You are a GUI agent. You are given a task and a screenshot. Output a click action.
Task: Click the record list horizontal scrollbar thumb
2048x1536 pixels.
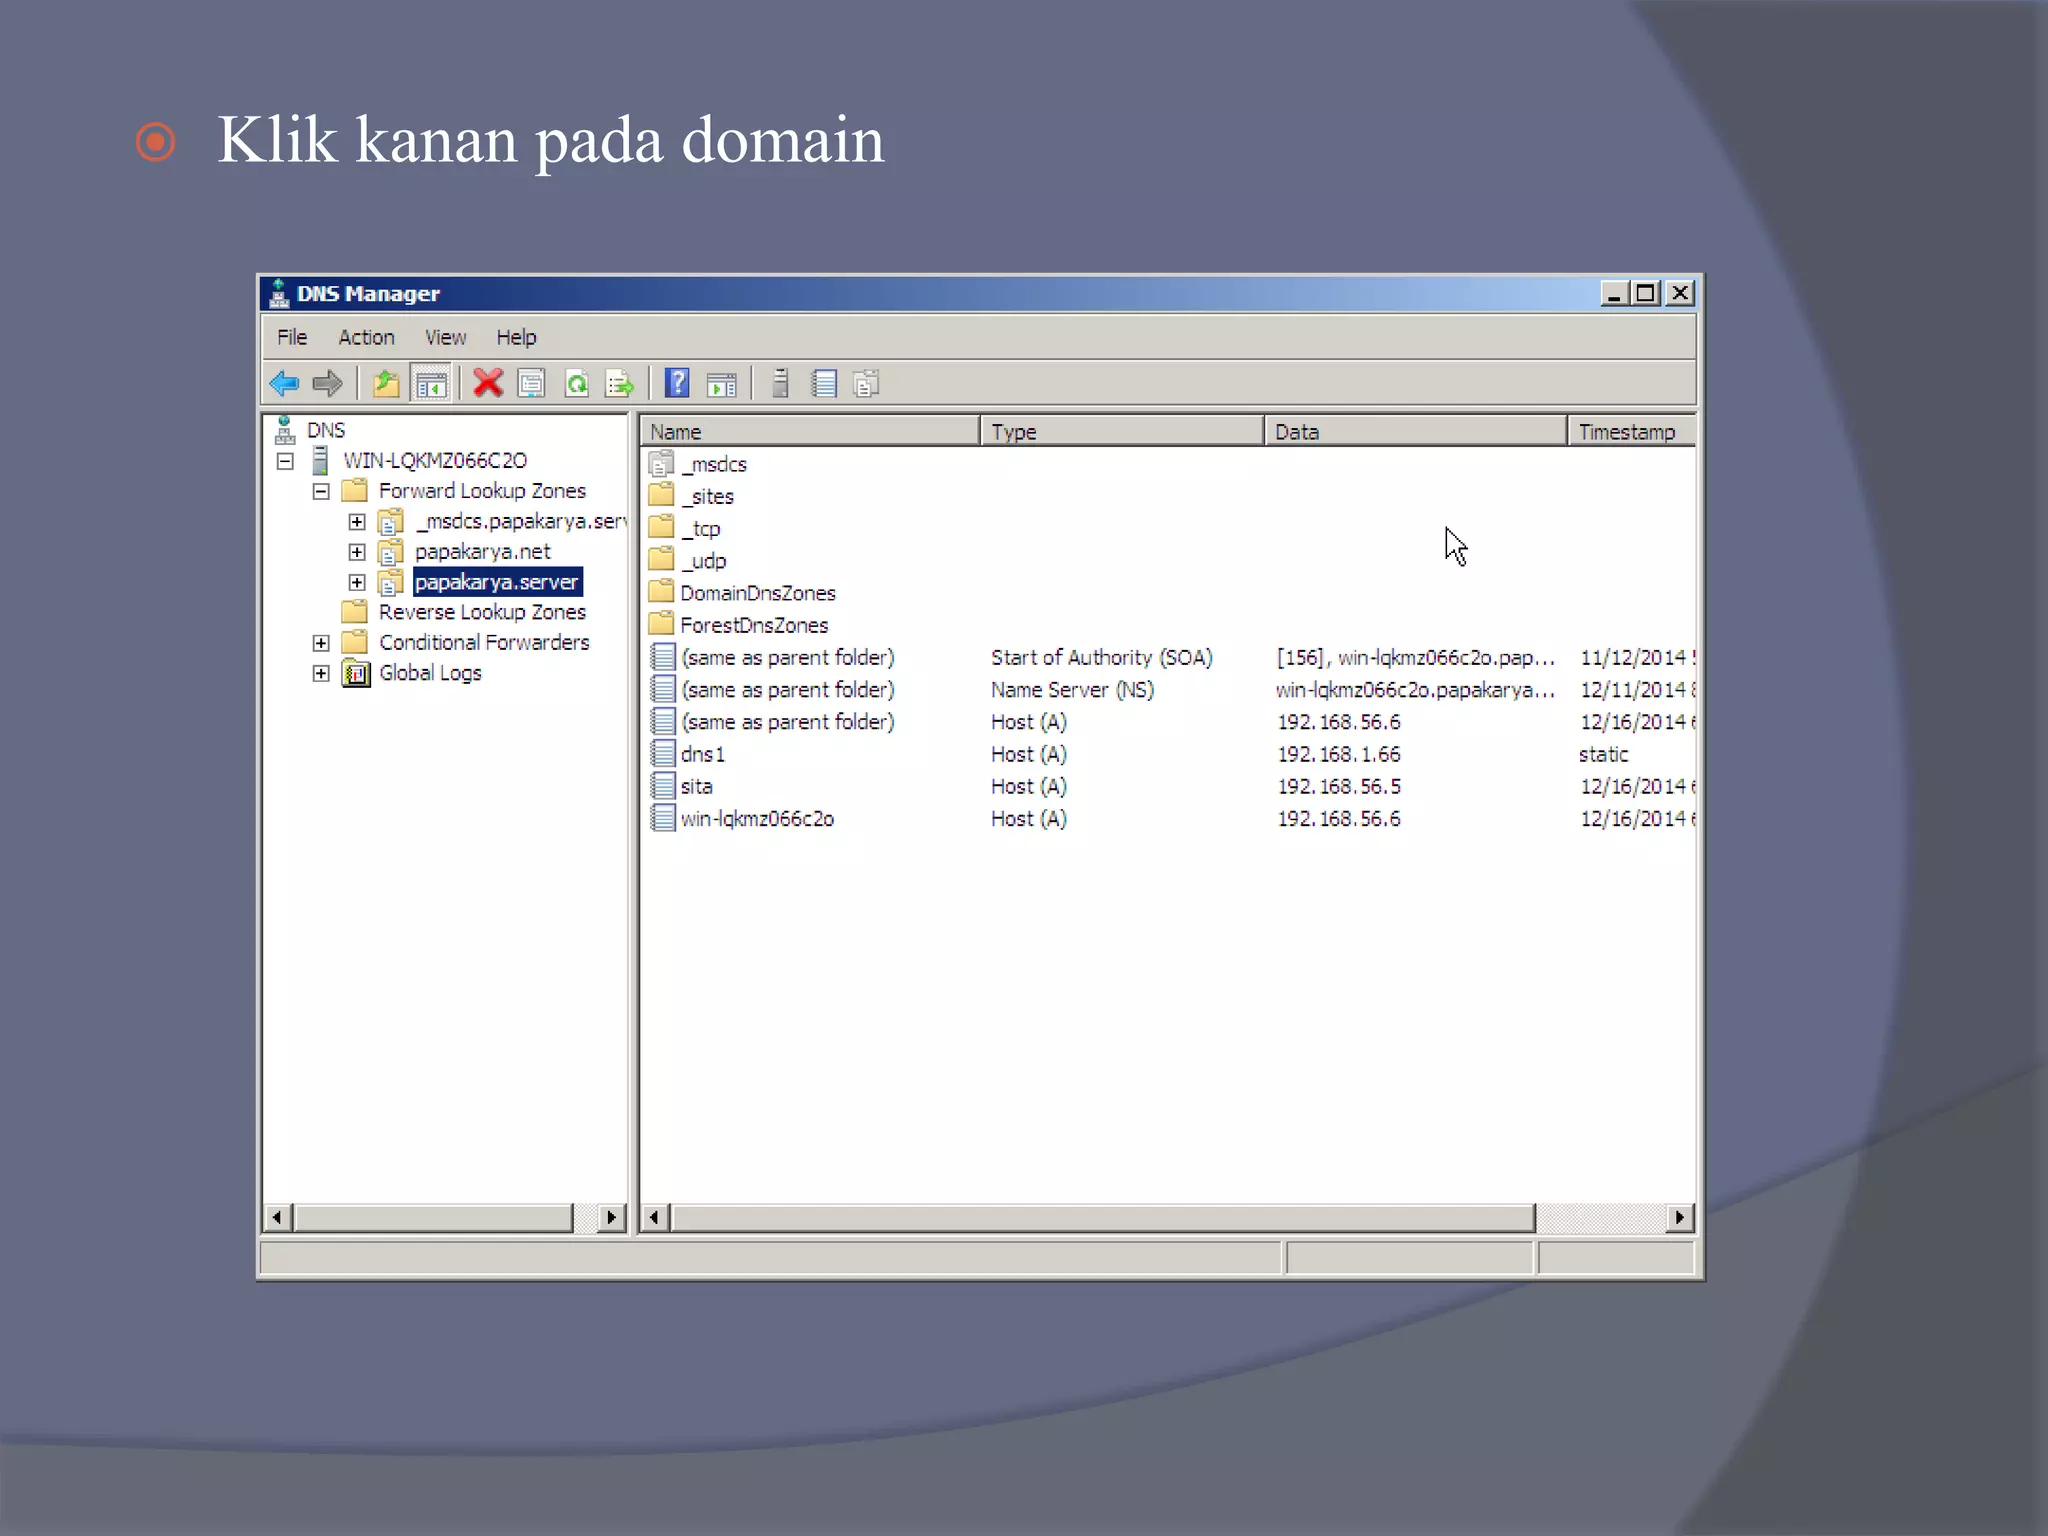(1103, 1217)
